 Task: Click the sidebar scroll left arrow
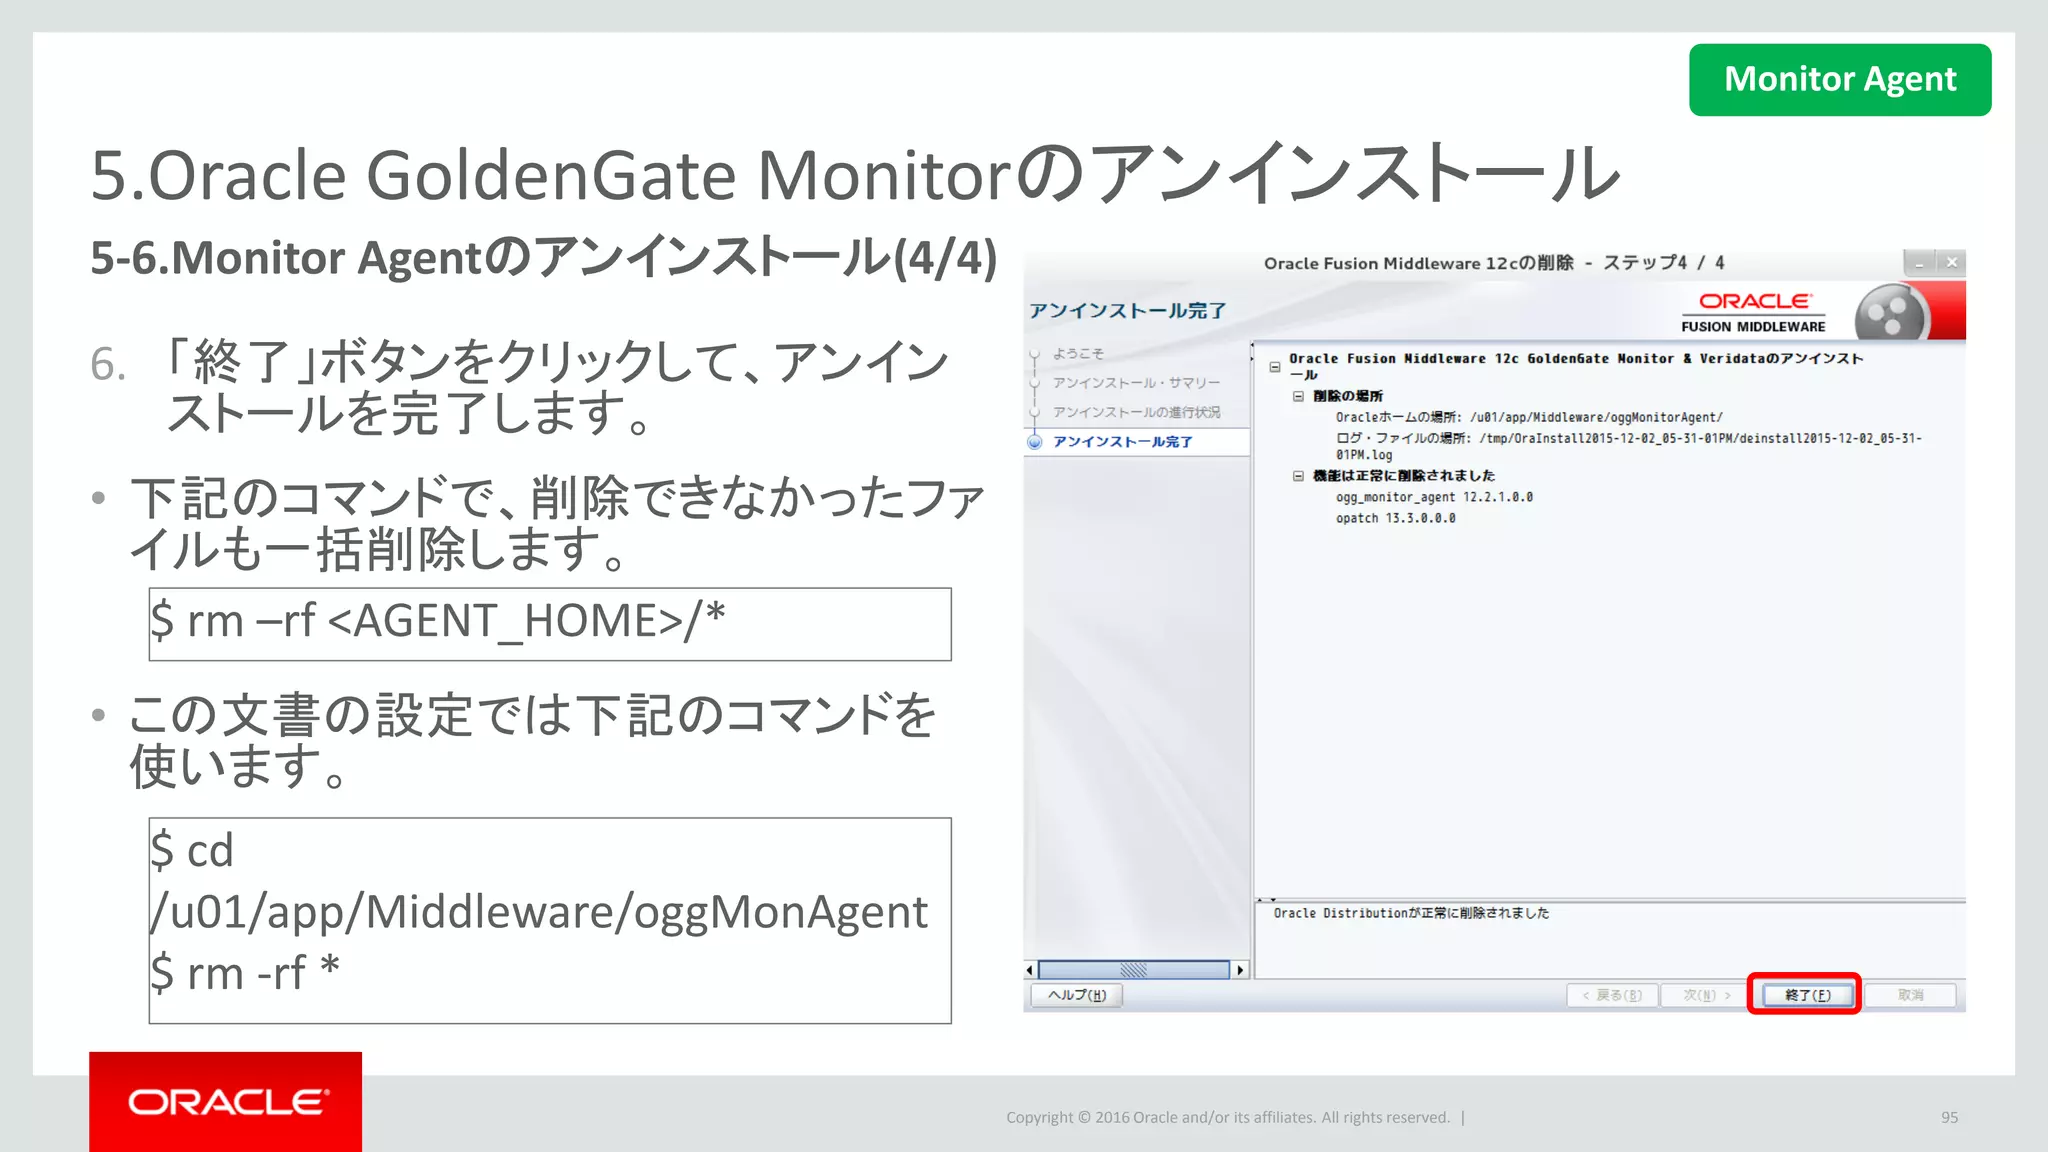point(1030,970)
